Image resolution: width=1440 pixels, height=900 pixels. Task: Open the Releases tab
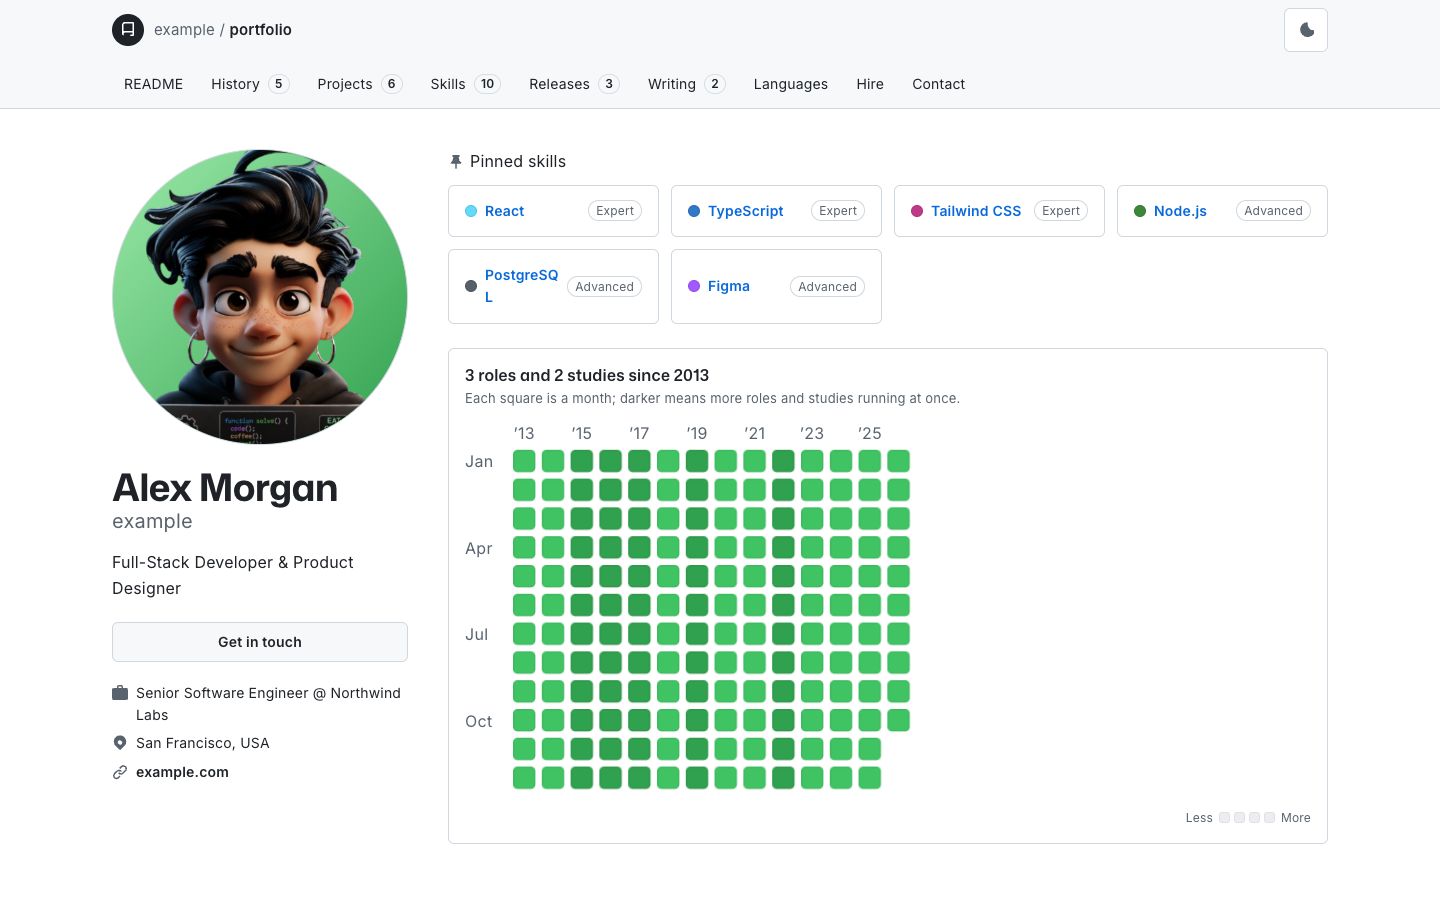tap(574, 84)
